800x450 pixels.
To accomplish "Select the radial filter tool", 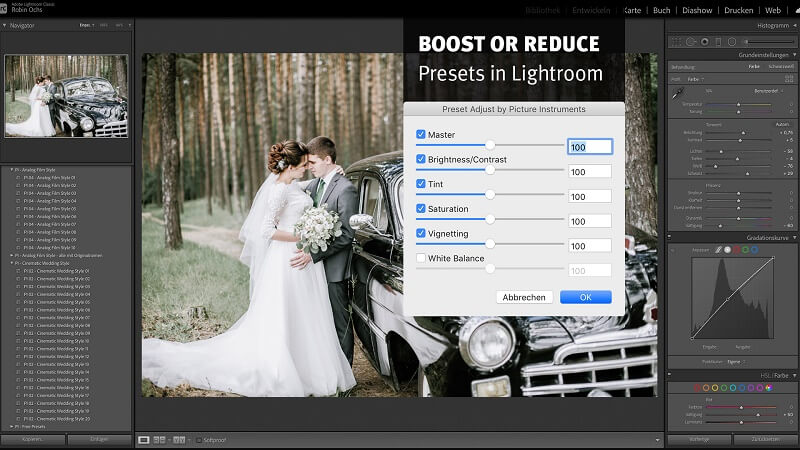I will [x=732, y=42].
